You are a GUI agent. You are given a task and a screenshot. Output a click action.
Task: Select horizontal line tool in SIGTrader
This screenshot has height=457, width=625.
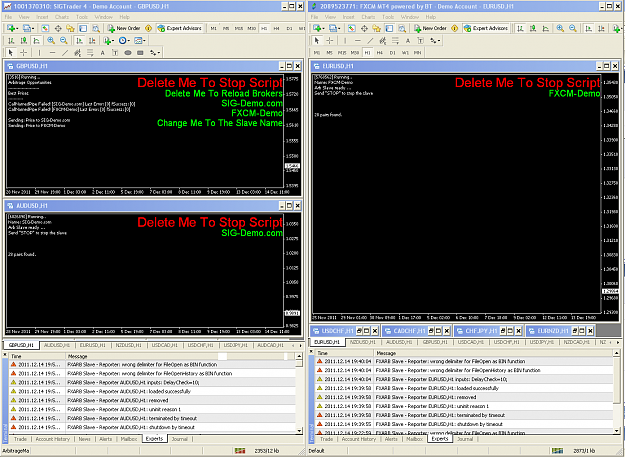point(52,53)
